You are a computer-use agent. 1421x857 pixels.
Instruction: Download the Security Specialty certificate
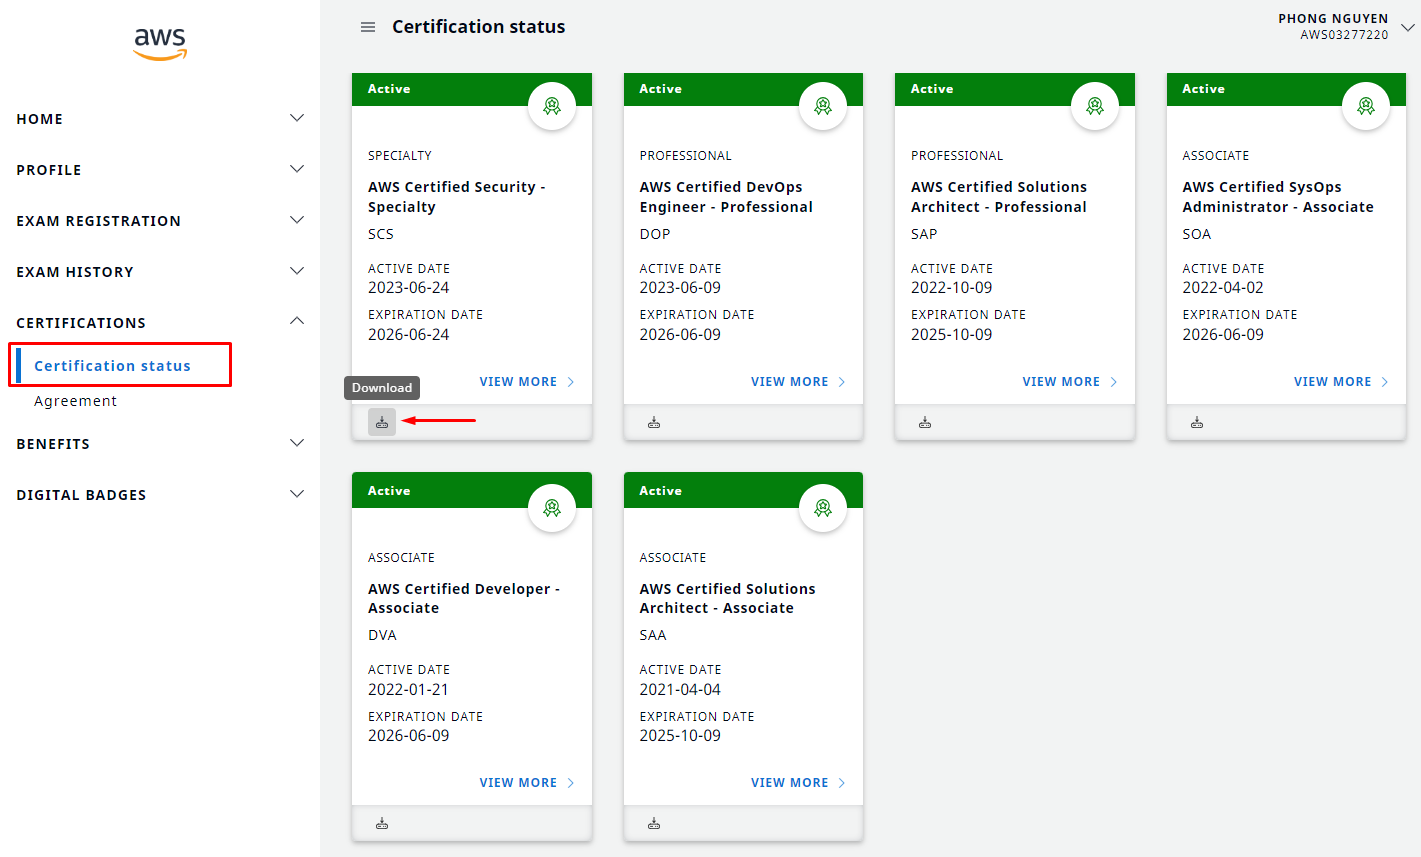tap(382, 422)
